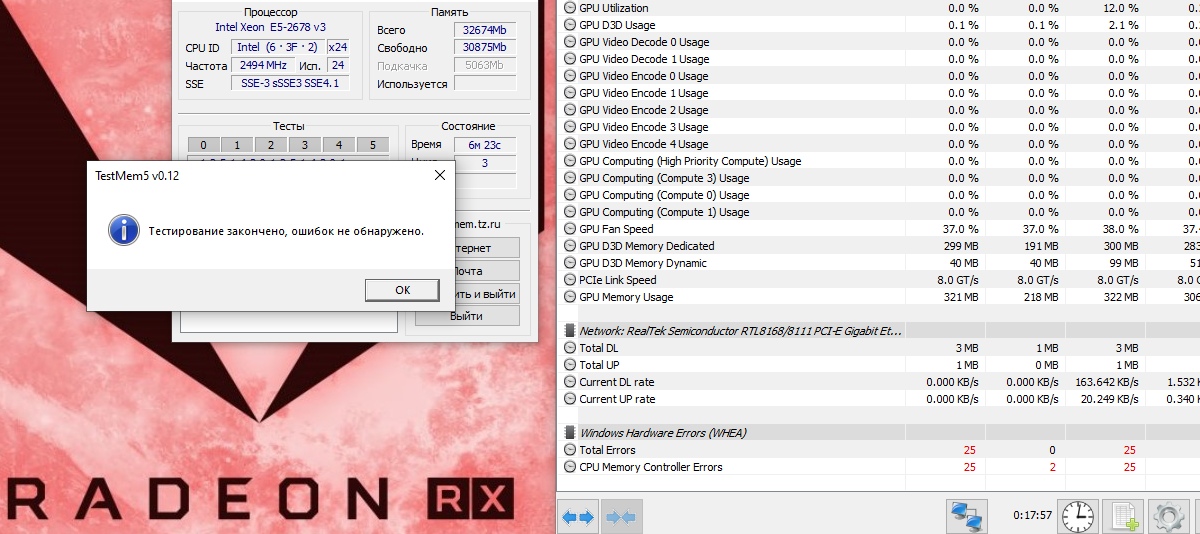Select the GPU Computing (Compute 3) Usage row
1200x534 pixels.
coord(878,178)
